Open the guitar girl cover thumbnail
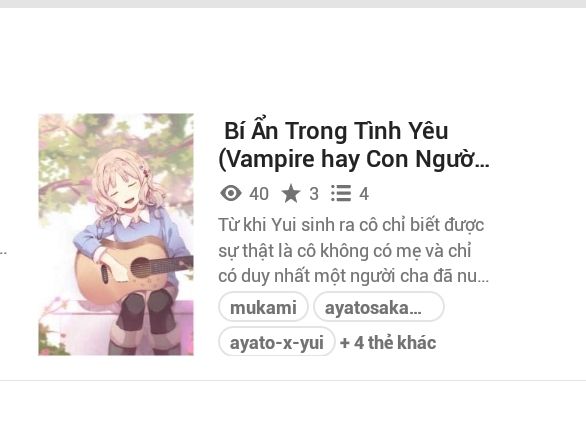The height and width of the screenshot is (428, 586). pyautogui.click(x=116, y=234)
